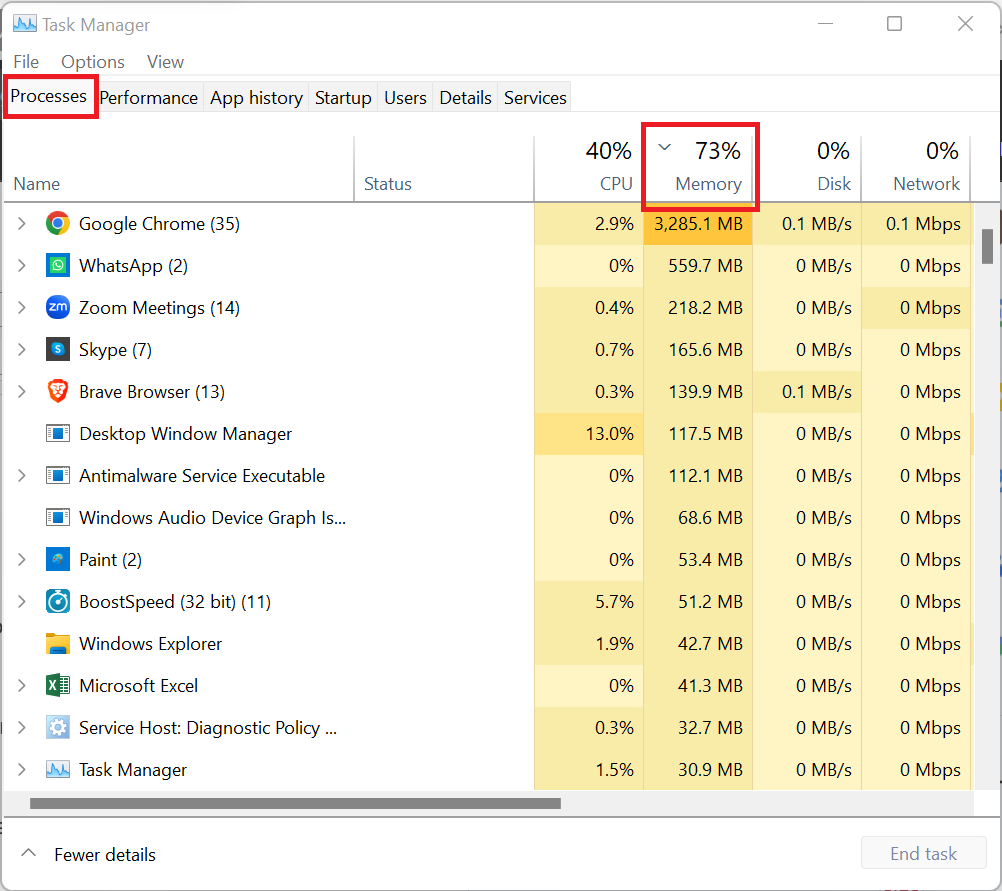Click the Zoom Meetings app icon

[x=57, y=308]
